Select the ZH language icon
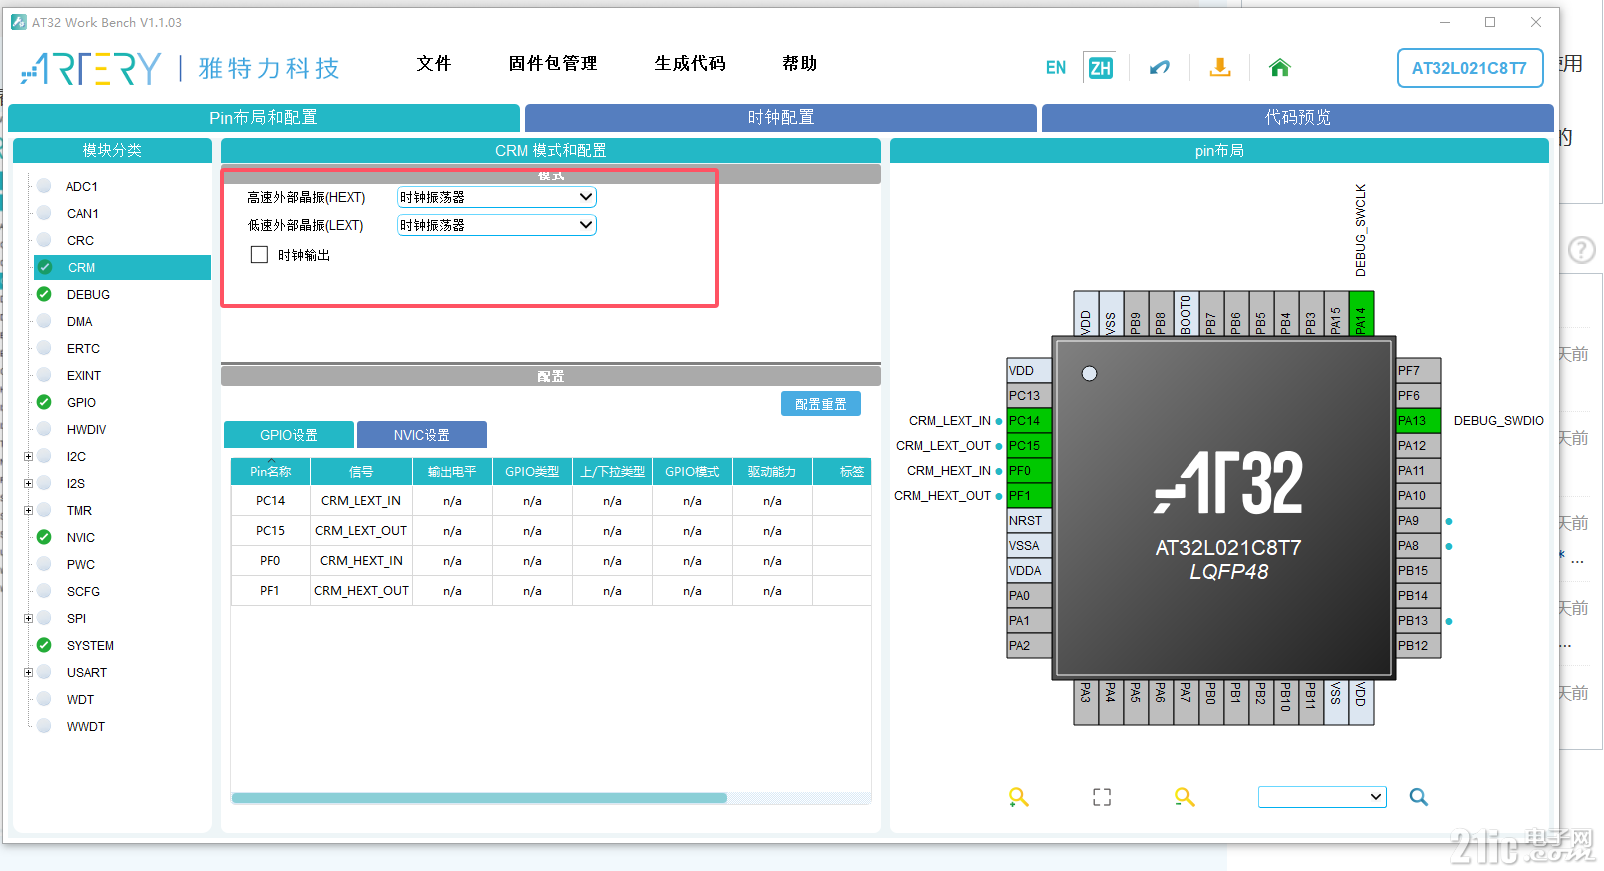 point(1100,68)
